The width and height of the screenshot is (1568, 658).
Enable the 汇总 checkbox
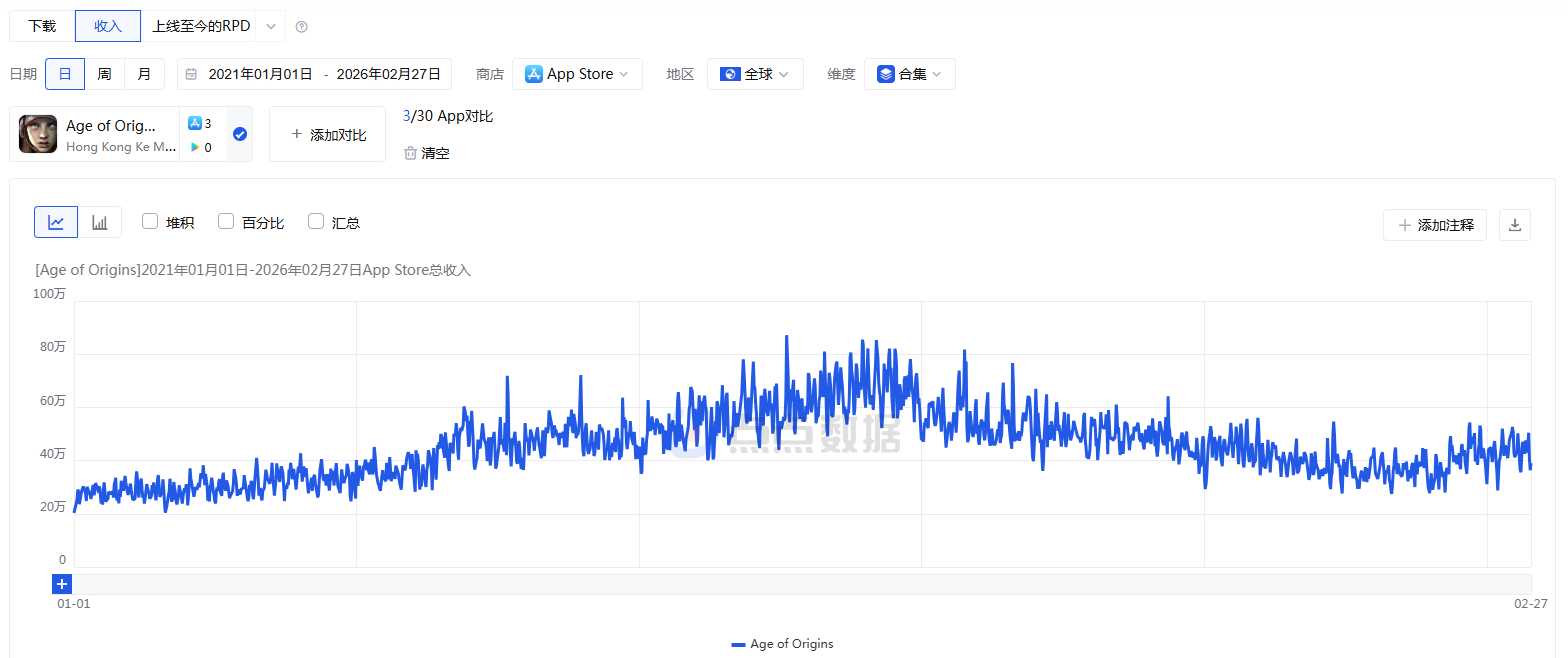316,221
